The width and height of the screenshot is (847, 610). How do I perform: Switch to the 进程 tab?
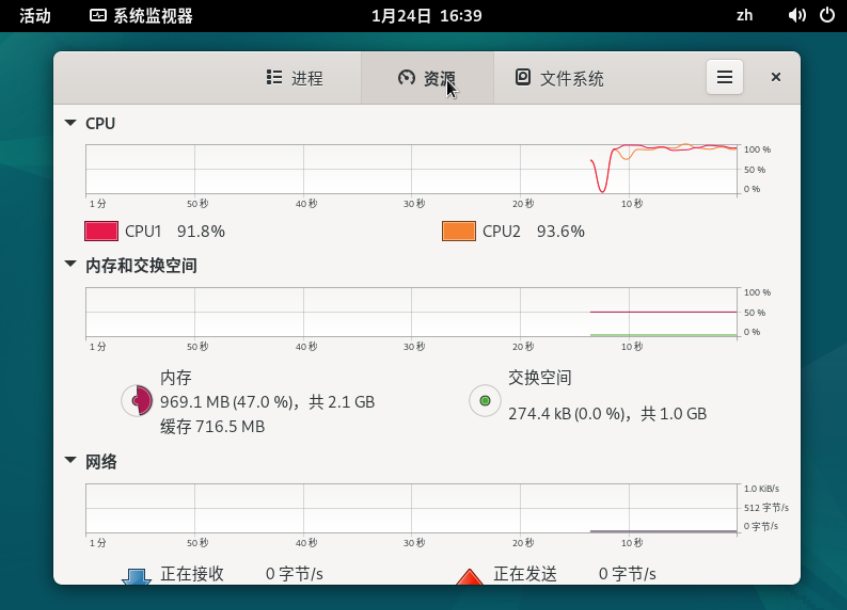coord(295,78)
